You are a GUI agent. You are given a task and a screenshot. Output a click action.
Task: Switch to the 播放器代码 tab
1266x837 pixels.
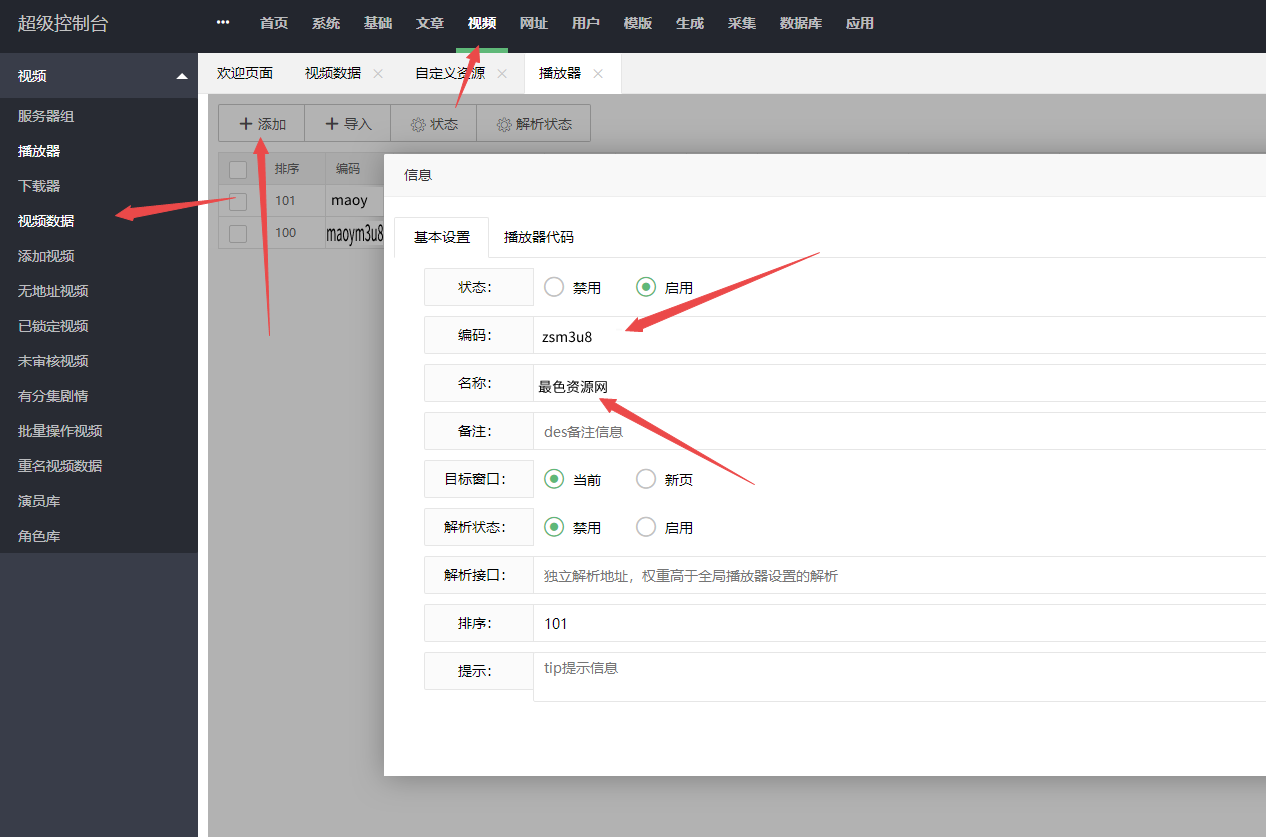(x=538, y=237)
